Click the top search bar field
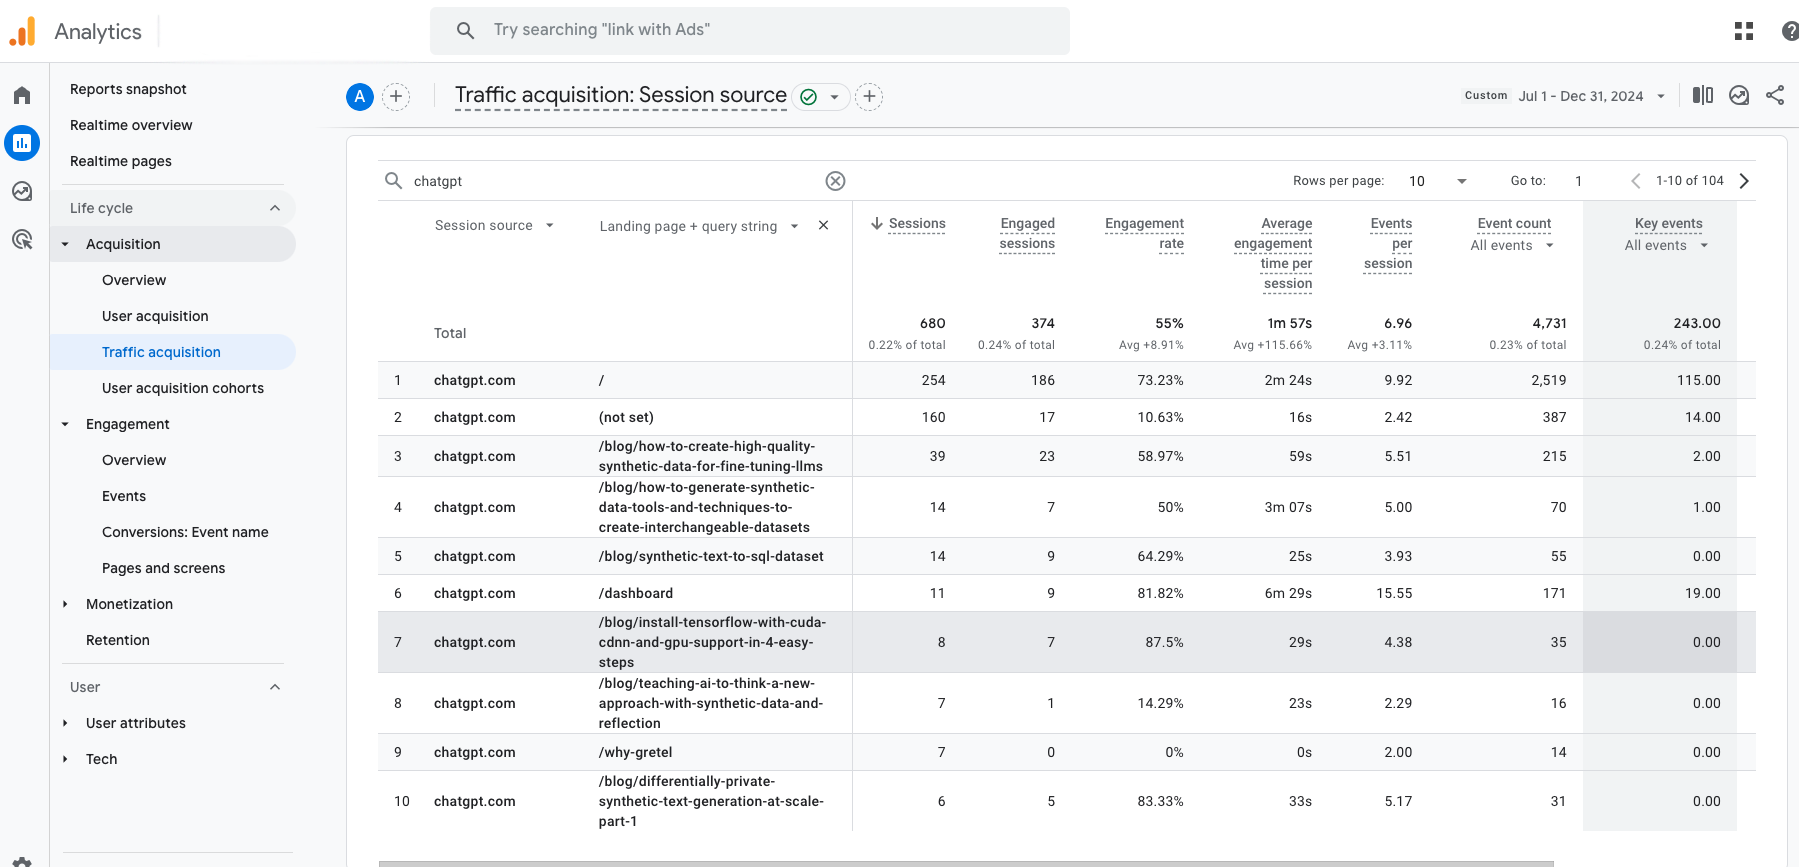Image resolution: width=1799 pixels, height=867 pixels. (750, 30)
